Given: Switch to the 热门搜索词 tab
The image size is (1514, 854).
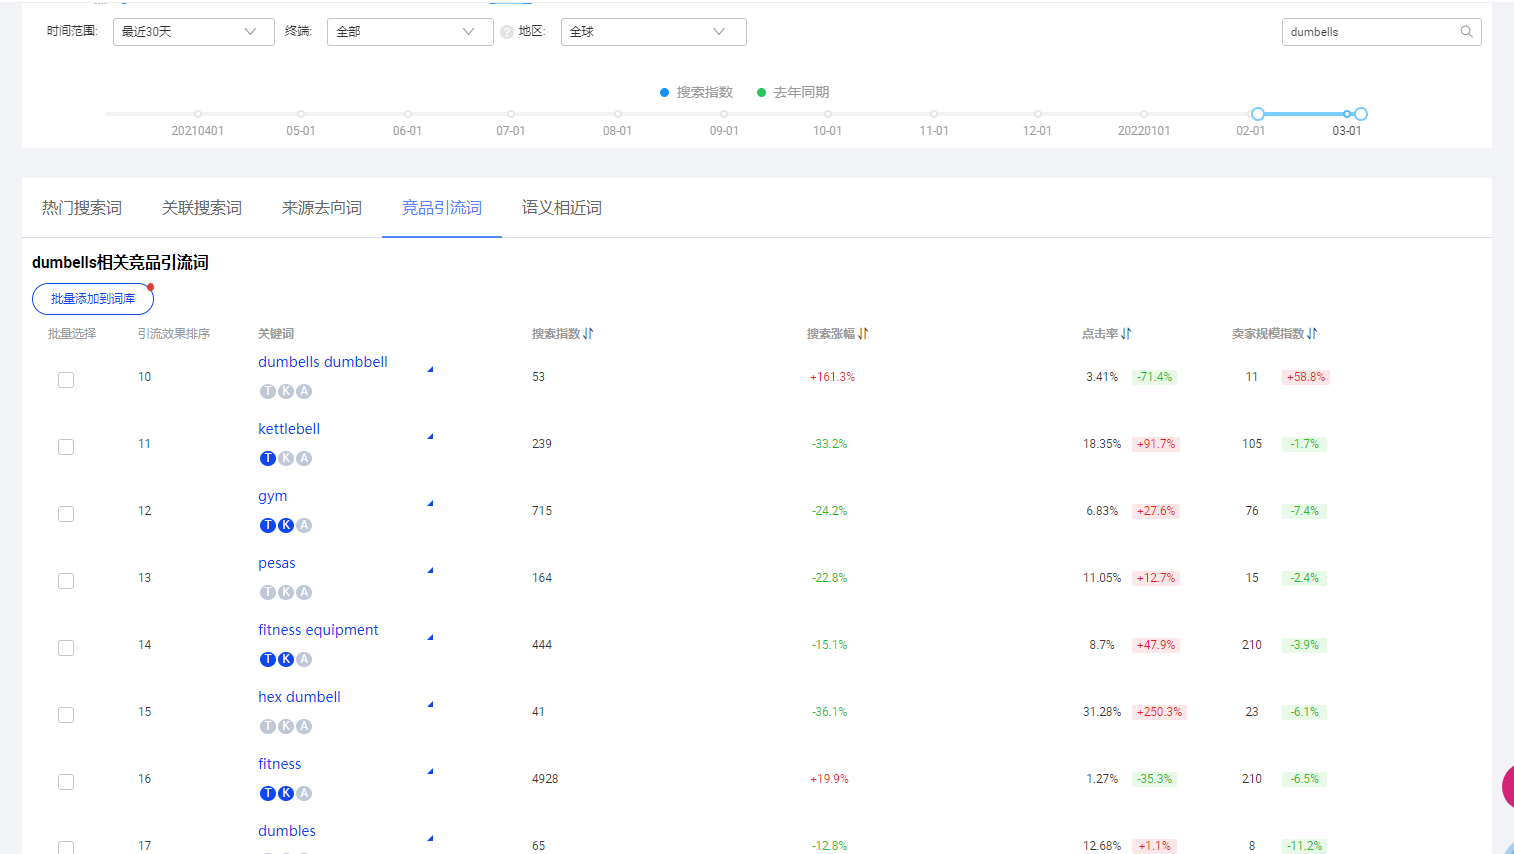Looking at the screenshot, I should 81,207.
